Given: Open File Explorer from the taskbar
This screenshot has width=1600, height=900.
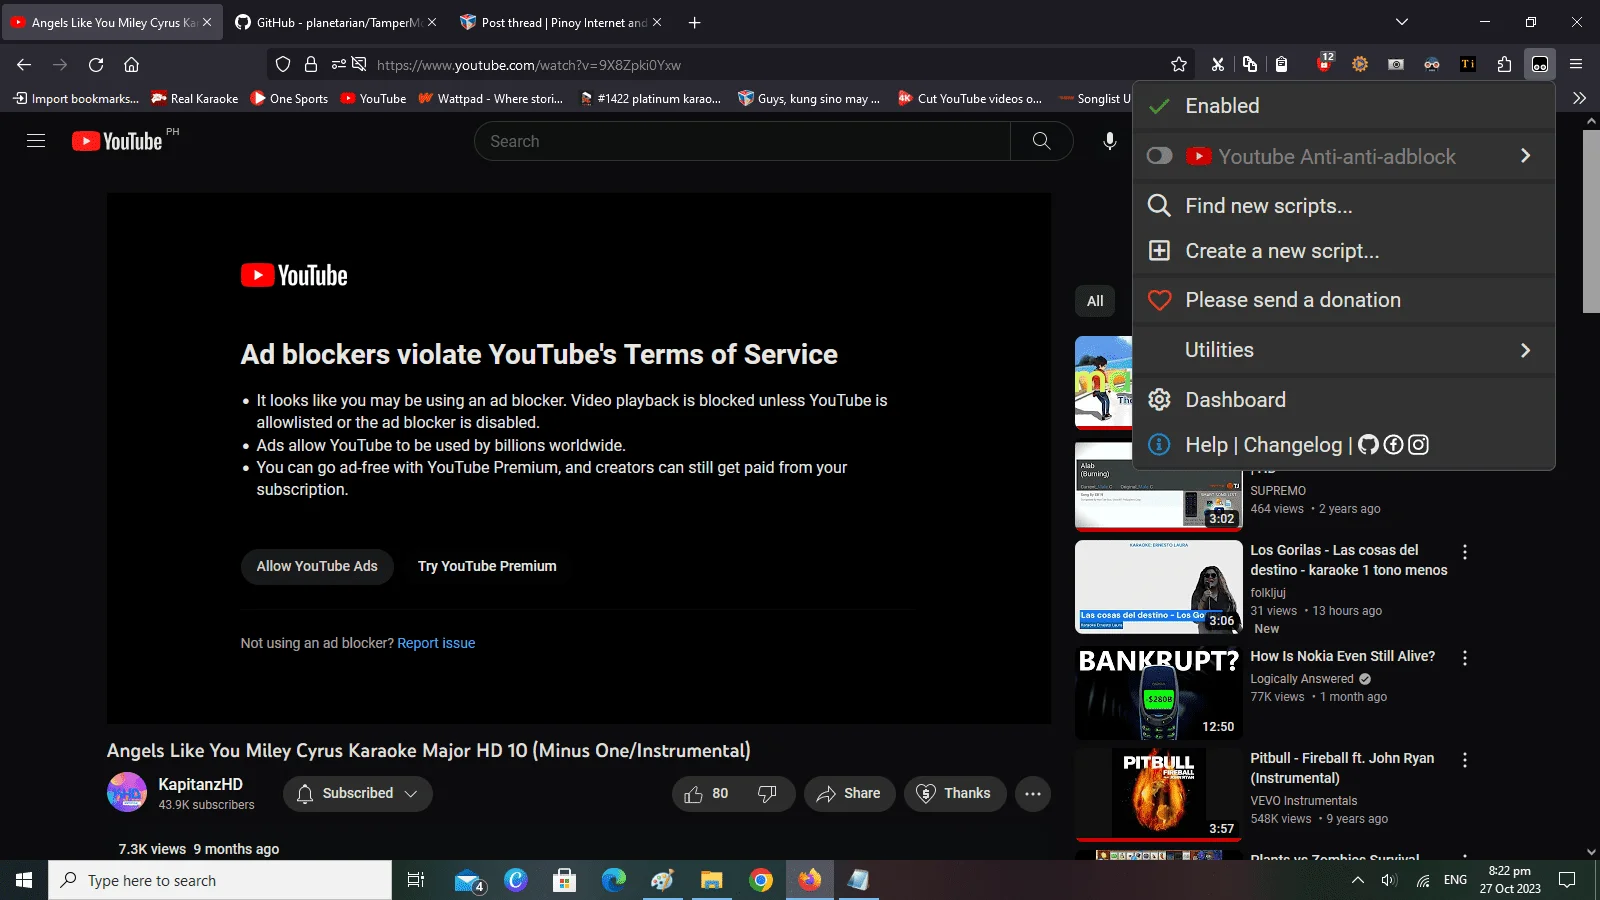Looking at the screenshot, I should 711,880.
